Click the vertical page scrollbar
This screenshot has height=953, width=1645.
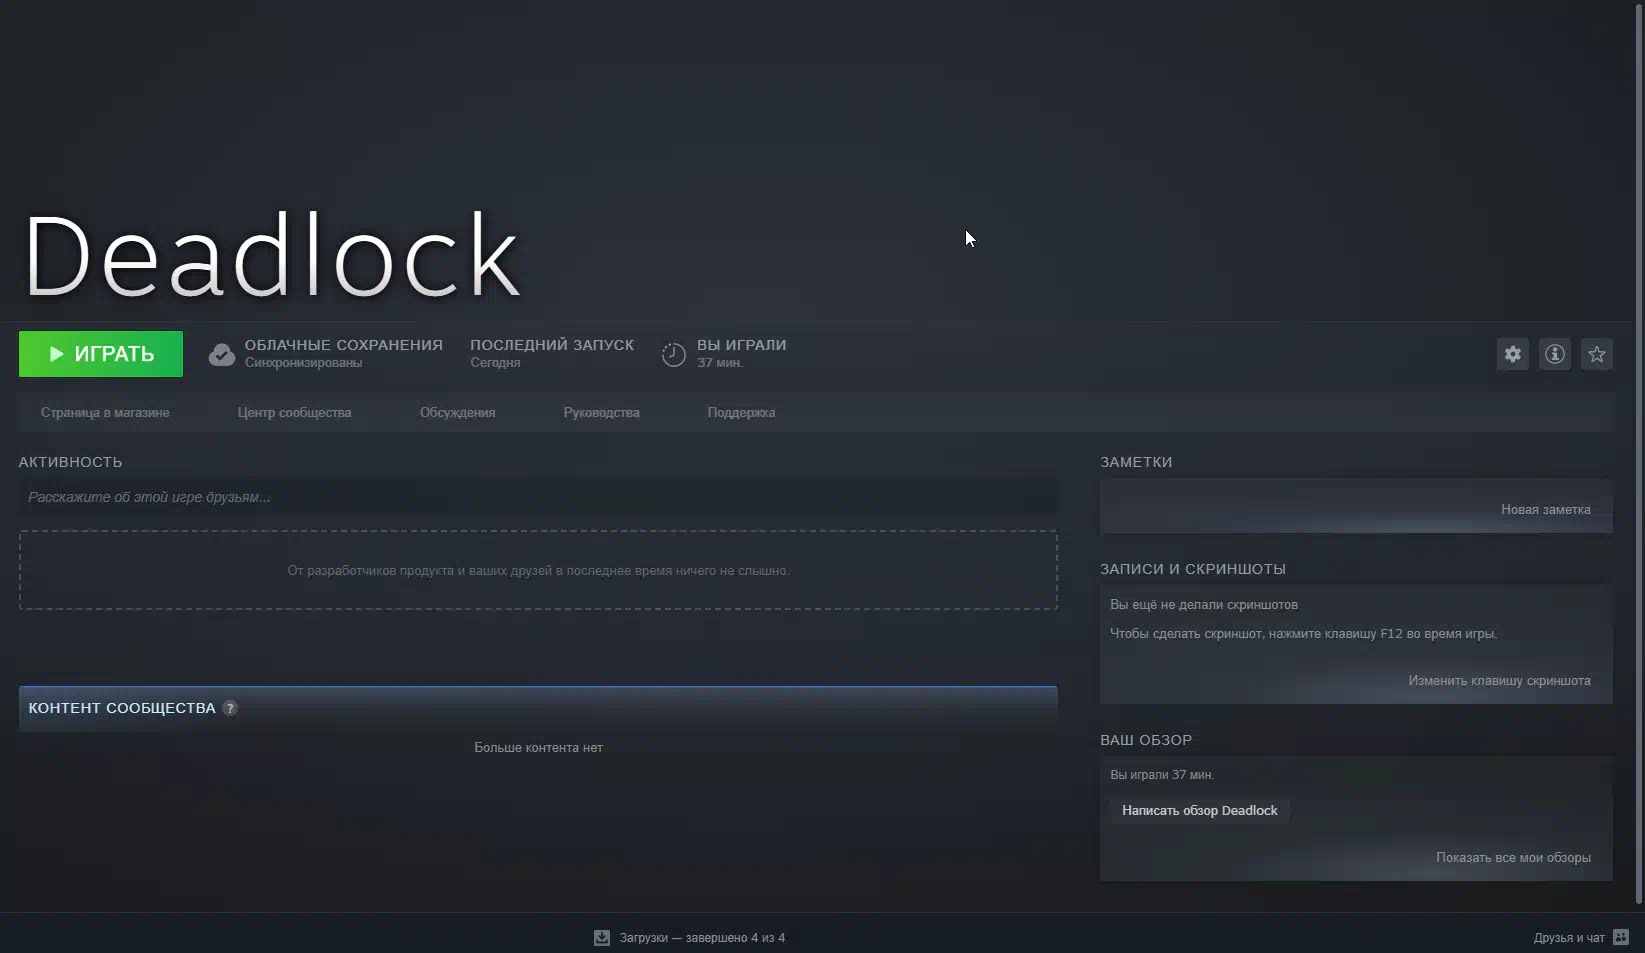tap(1639, 455)
